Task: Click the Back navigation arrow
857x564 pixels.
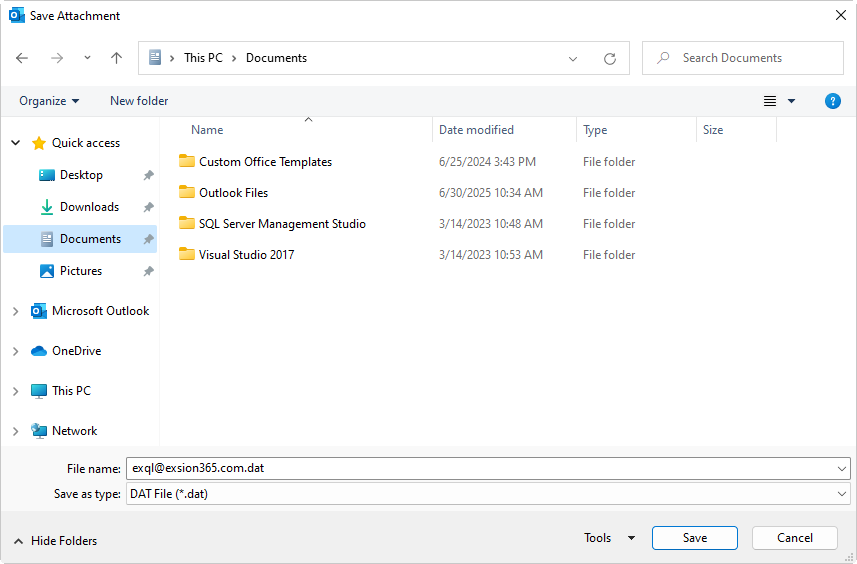Action: coord(22,58)
